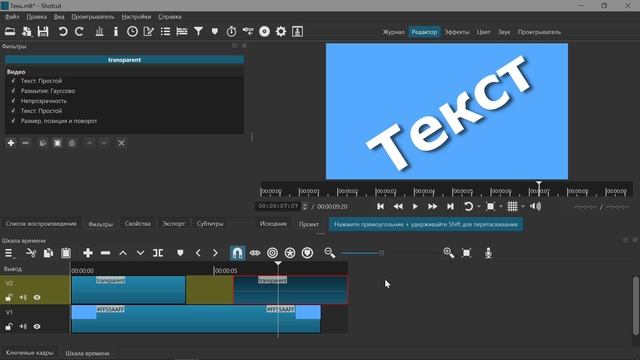The width and height of the screenshot is (640, 360).
Task: Uncheck Непрозрачность filter checkbox
Action: 13,101
